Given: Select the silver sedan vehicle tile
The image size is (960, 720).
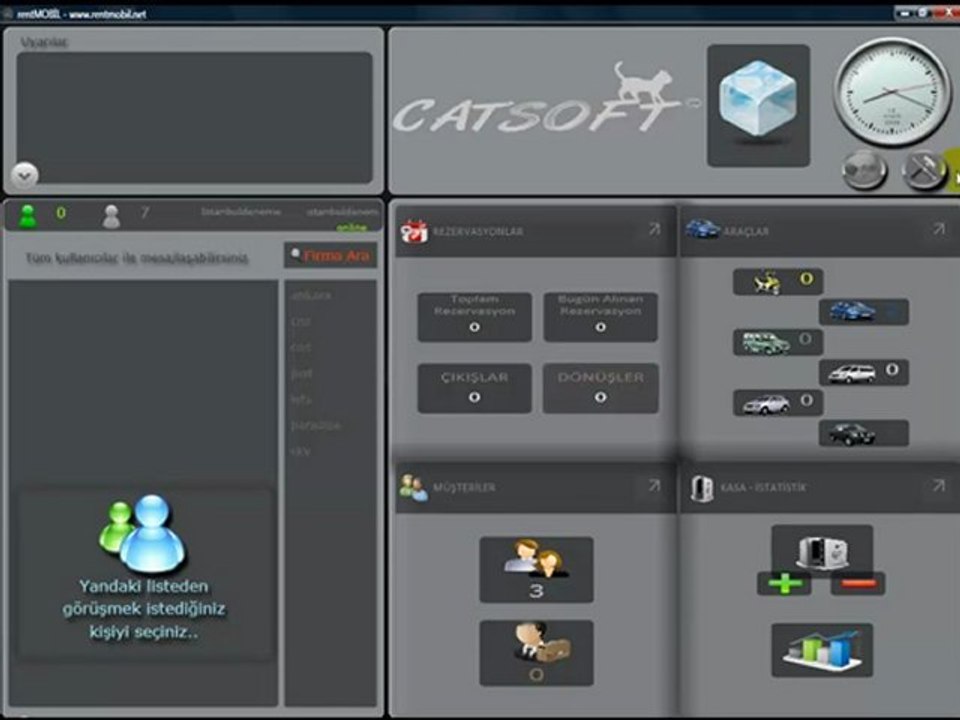Looking at the screenshot, I should coord(778,403).
